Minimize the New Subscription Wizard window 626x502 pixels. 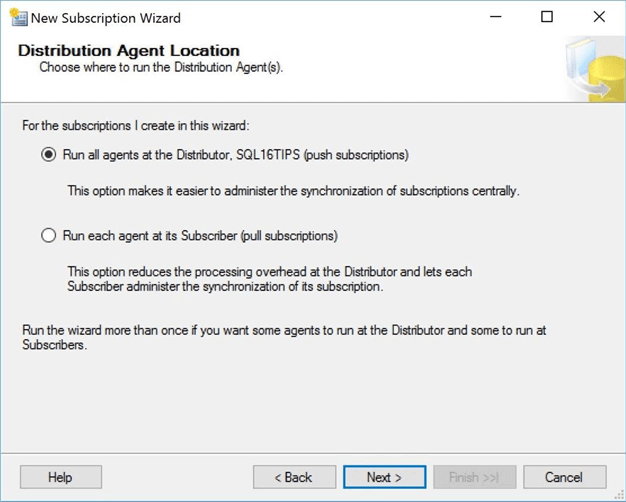click(x=495, y=17)
